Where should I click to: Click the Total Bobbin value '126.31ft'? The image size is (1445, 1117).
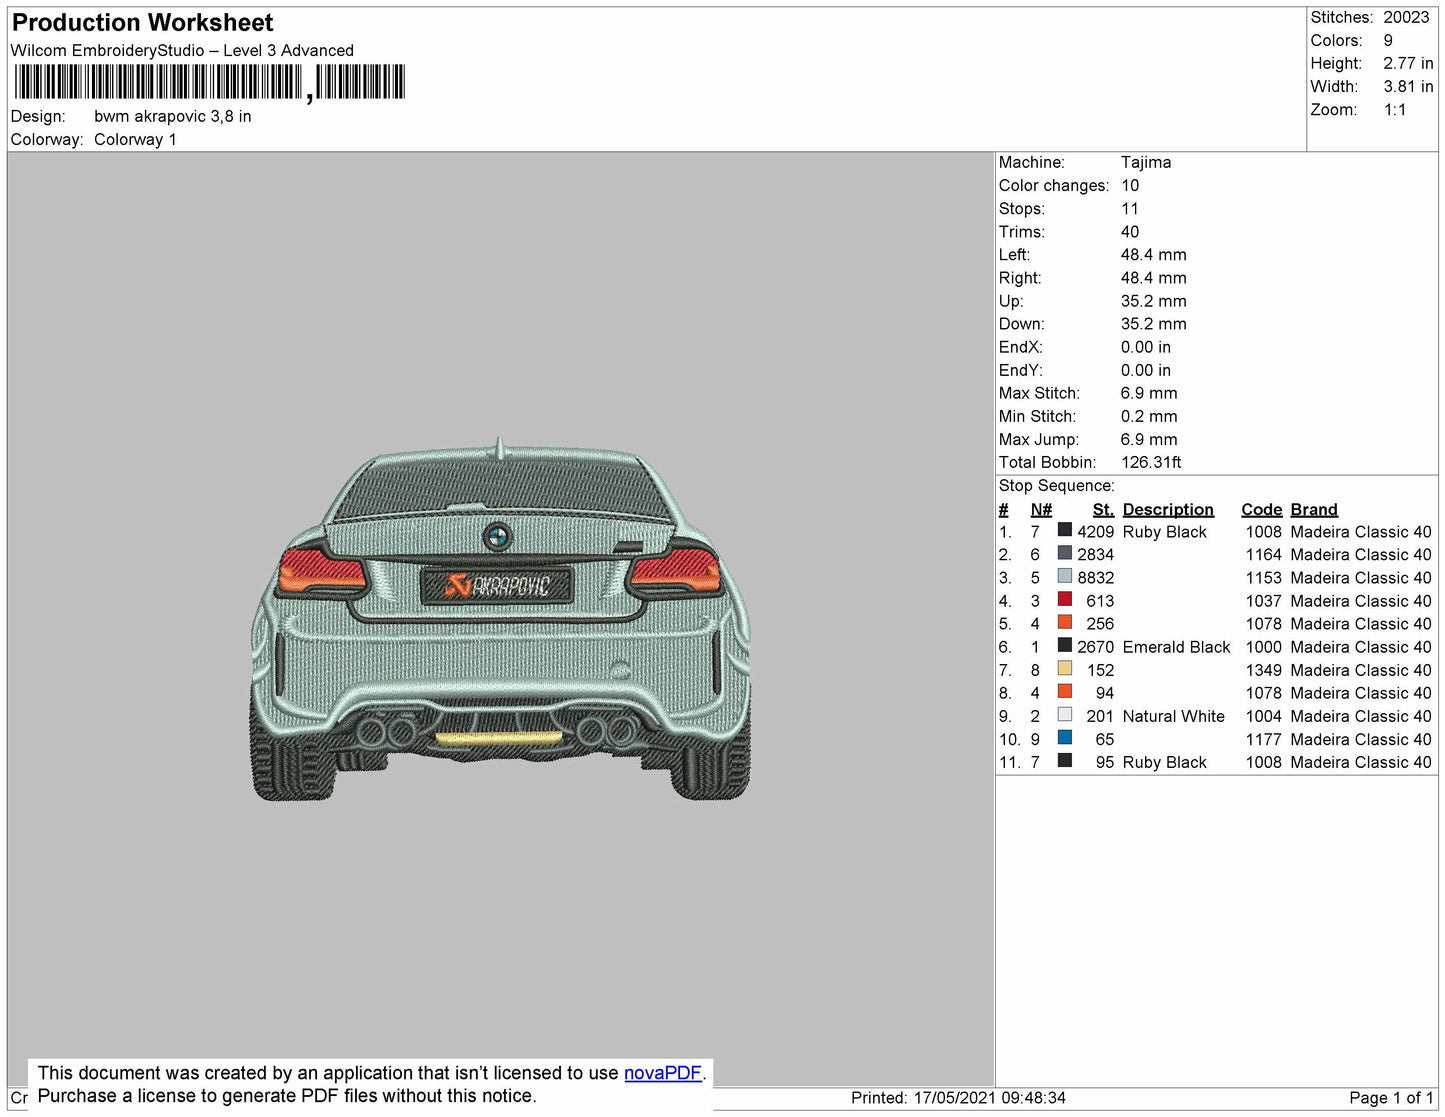[1151, 462]
